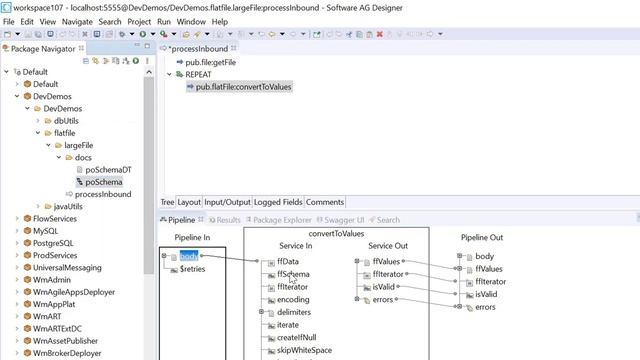The height and width of the screenshot is (360, 640).
Task: Select isValid in Pipeline Out
Action: tap(486, 294)
